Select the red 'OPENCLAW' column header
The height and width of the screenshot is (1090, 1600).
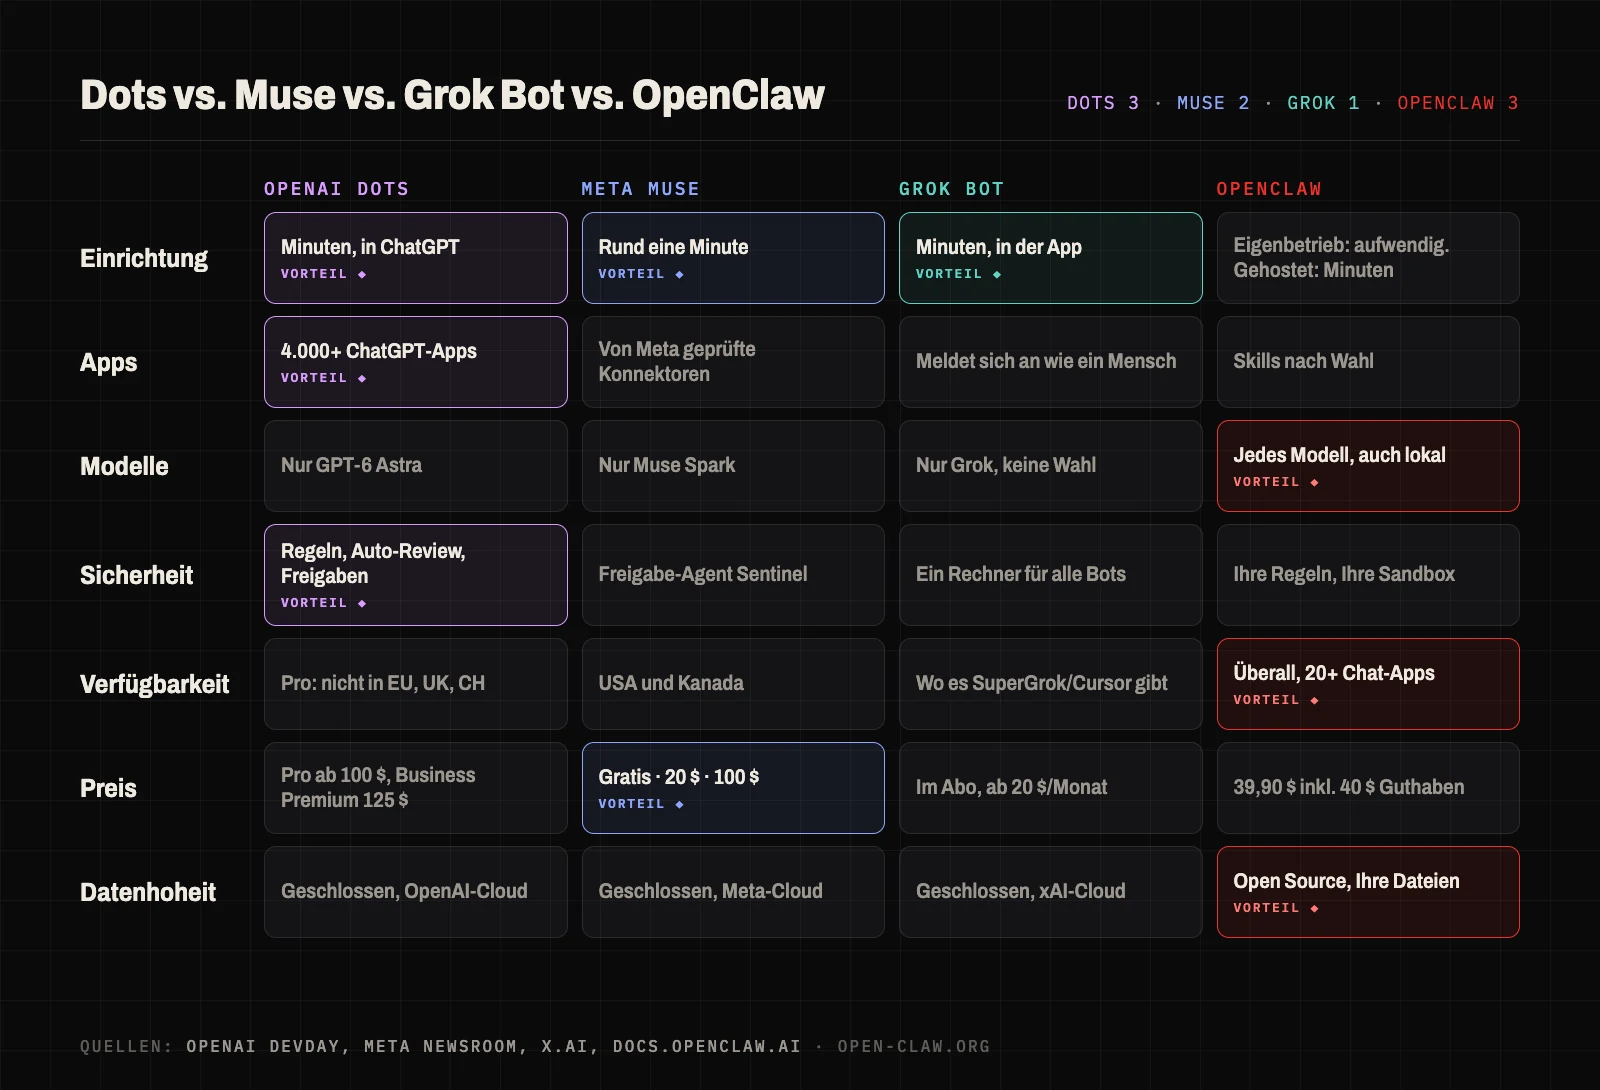point(1269,189)
